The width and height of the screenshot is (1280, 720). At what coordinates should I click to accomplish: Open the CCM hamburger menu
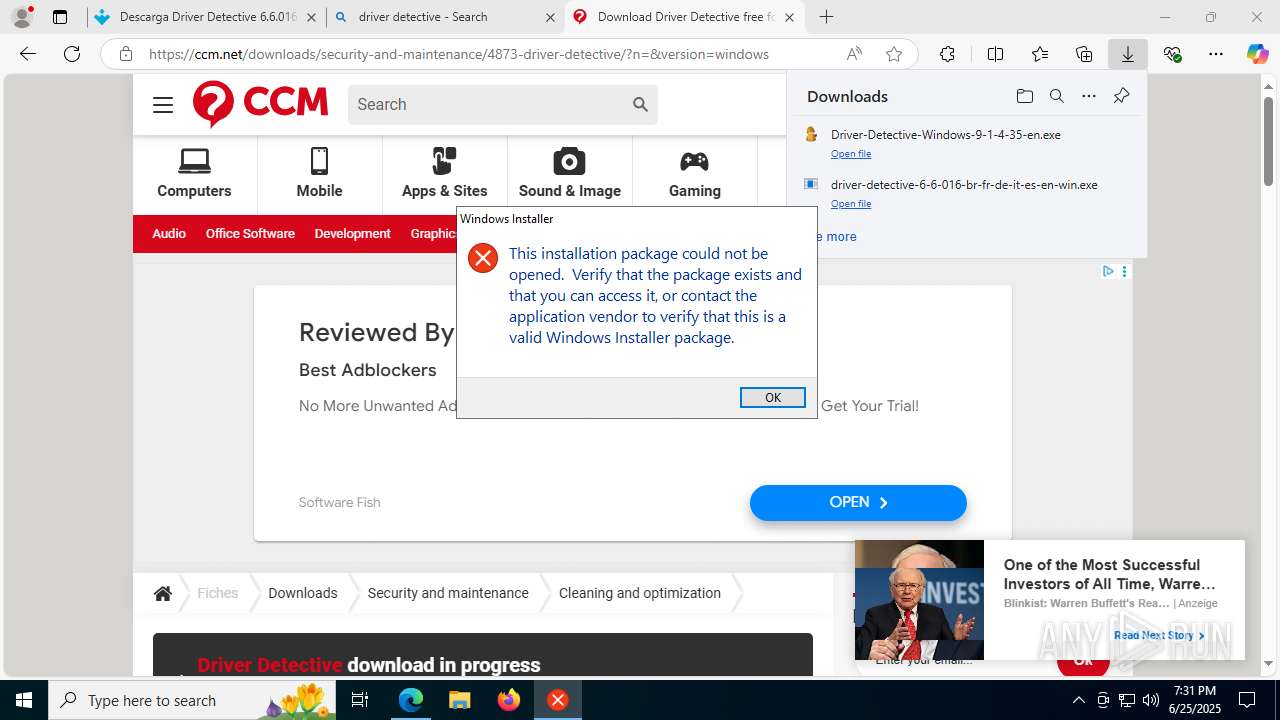tap(163, 104)
